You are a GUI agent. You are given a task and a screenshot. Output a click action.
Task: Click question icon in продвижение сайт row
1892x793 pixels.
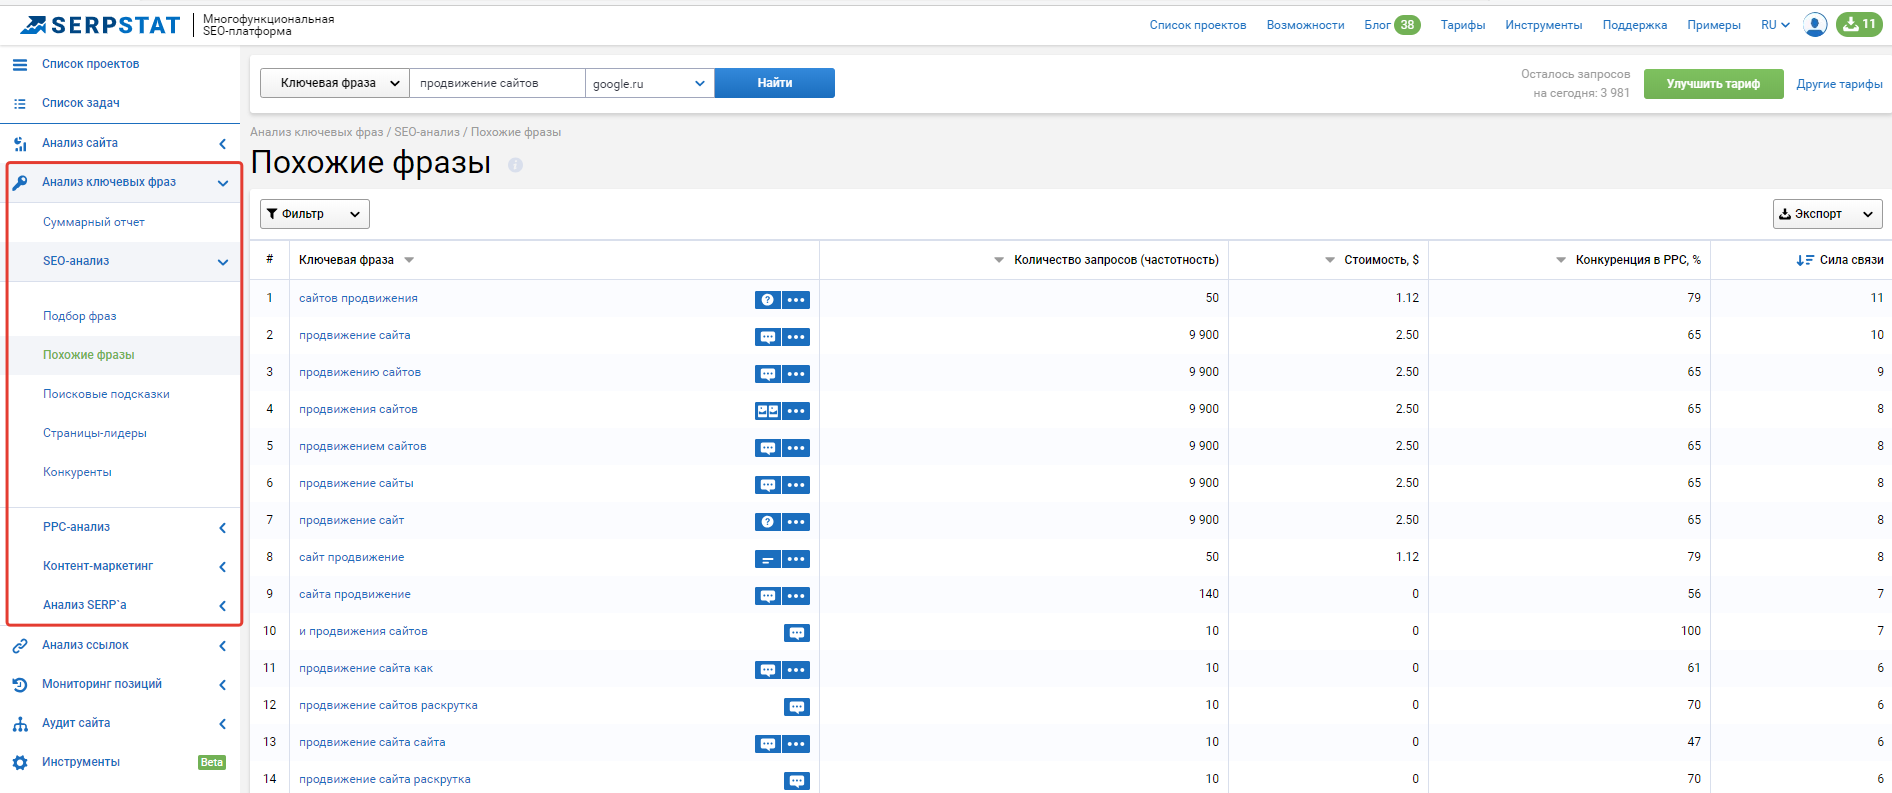coord(767,522)
